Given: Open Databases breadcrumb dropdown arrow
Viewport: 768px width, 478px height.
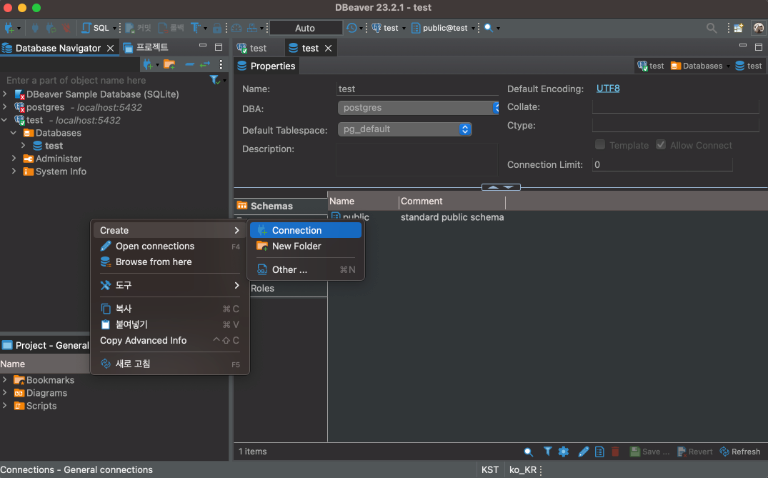Looking at the screenshot, I should point(728,66).
